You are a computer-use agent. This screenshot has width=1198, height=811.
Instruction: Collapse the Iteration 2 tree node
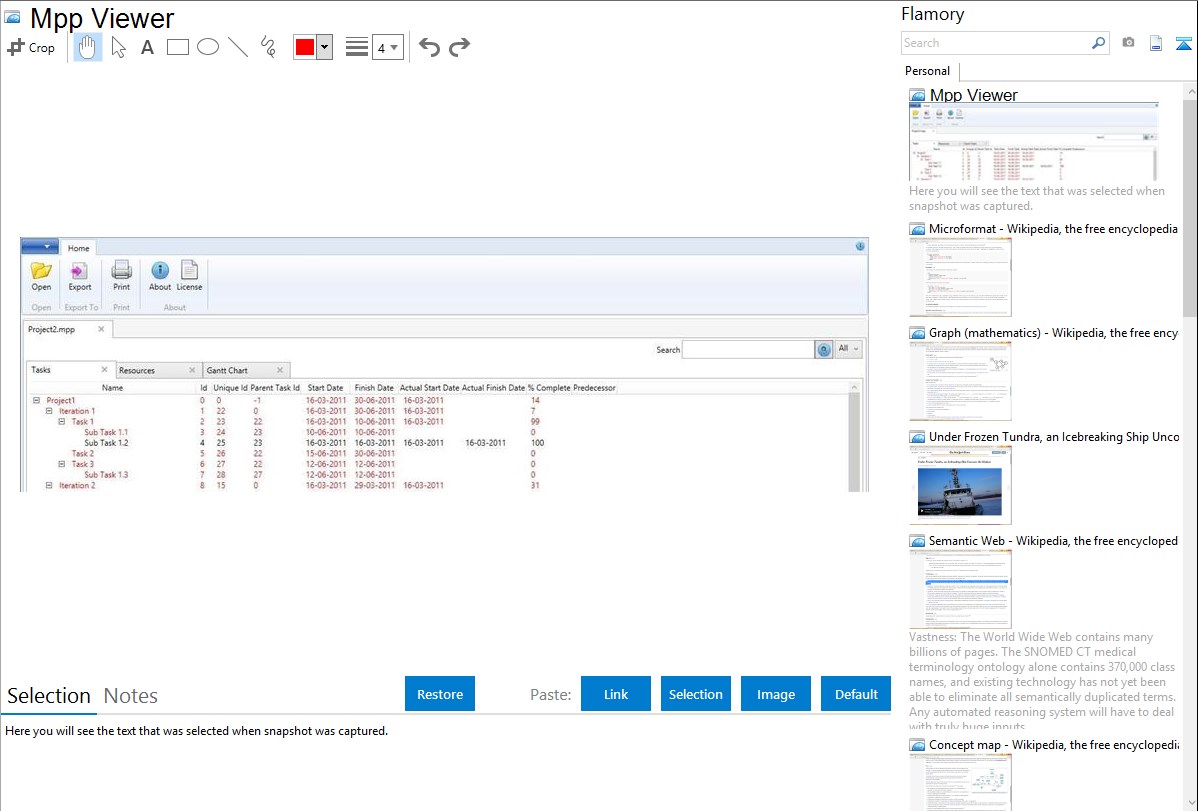[x=49, y=485]
